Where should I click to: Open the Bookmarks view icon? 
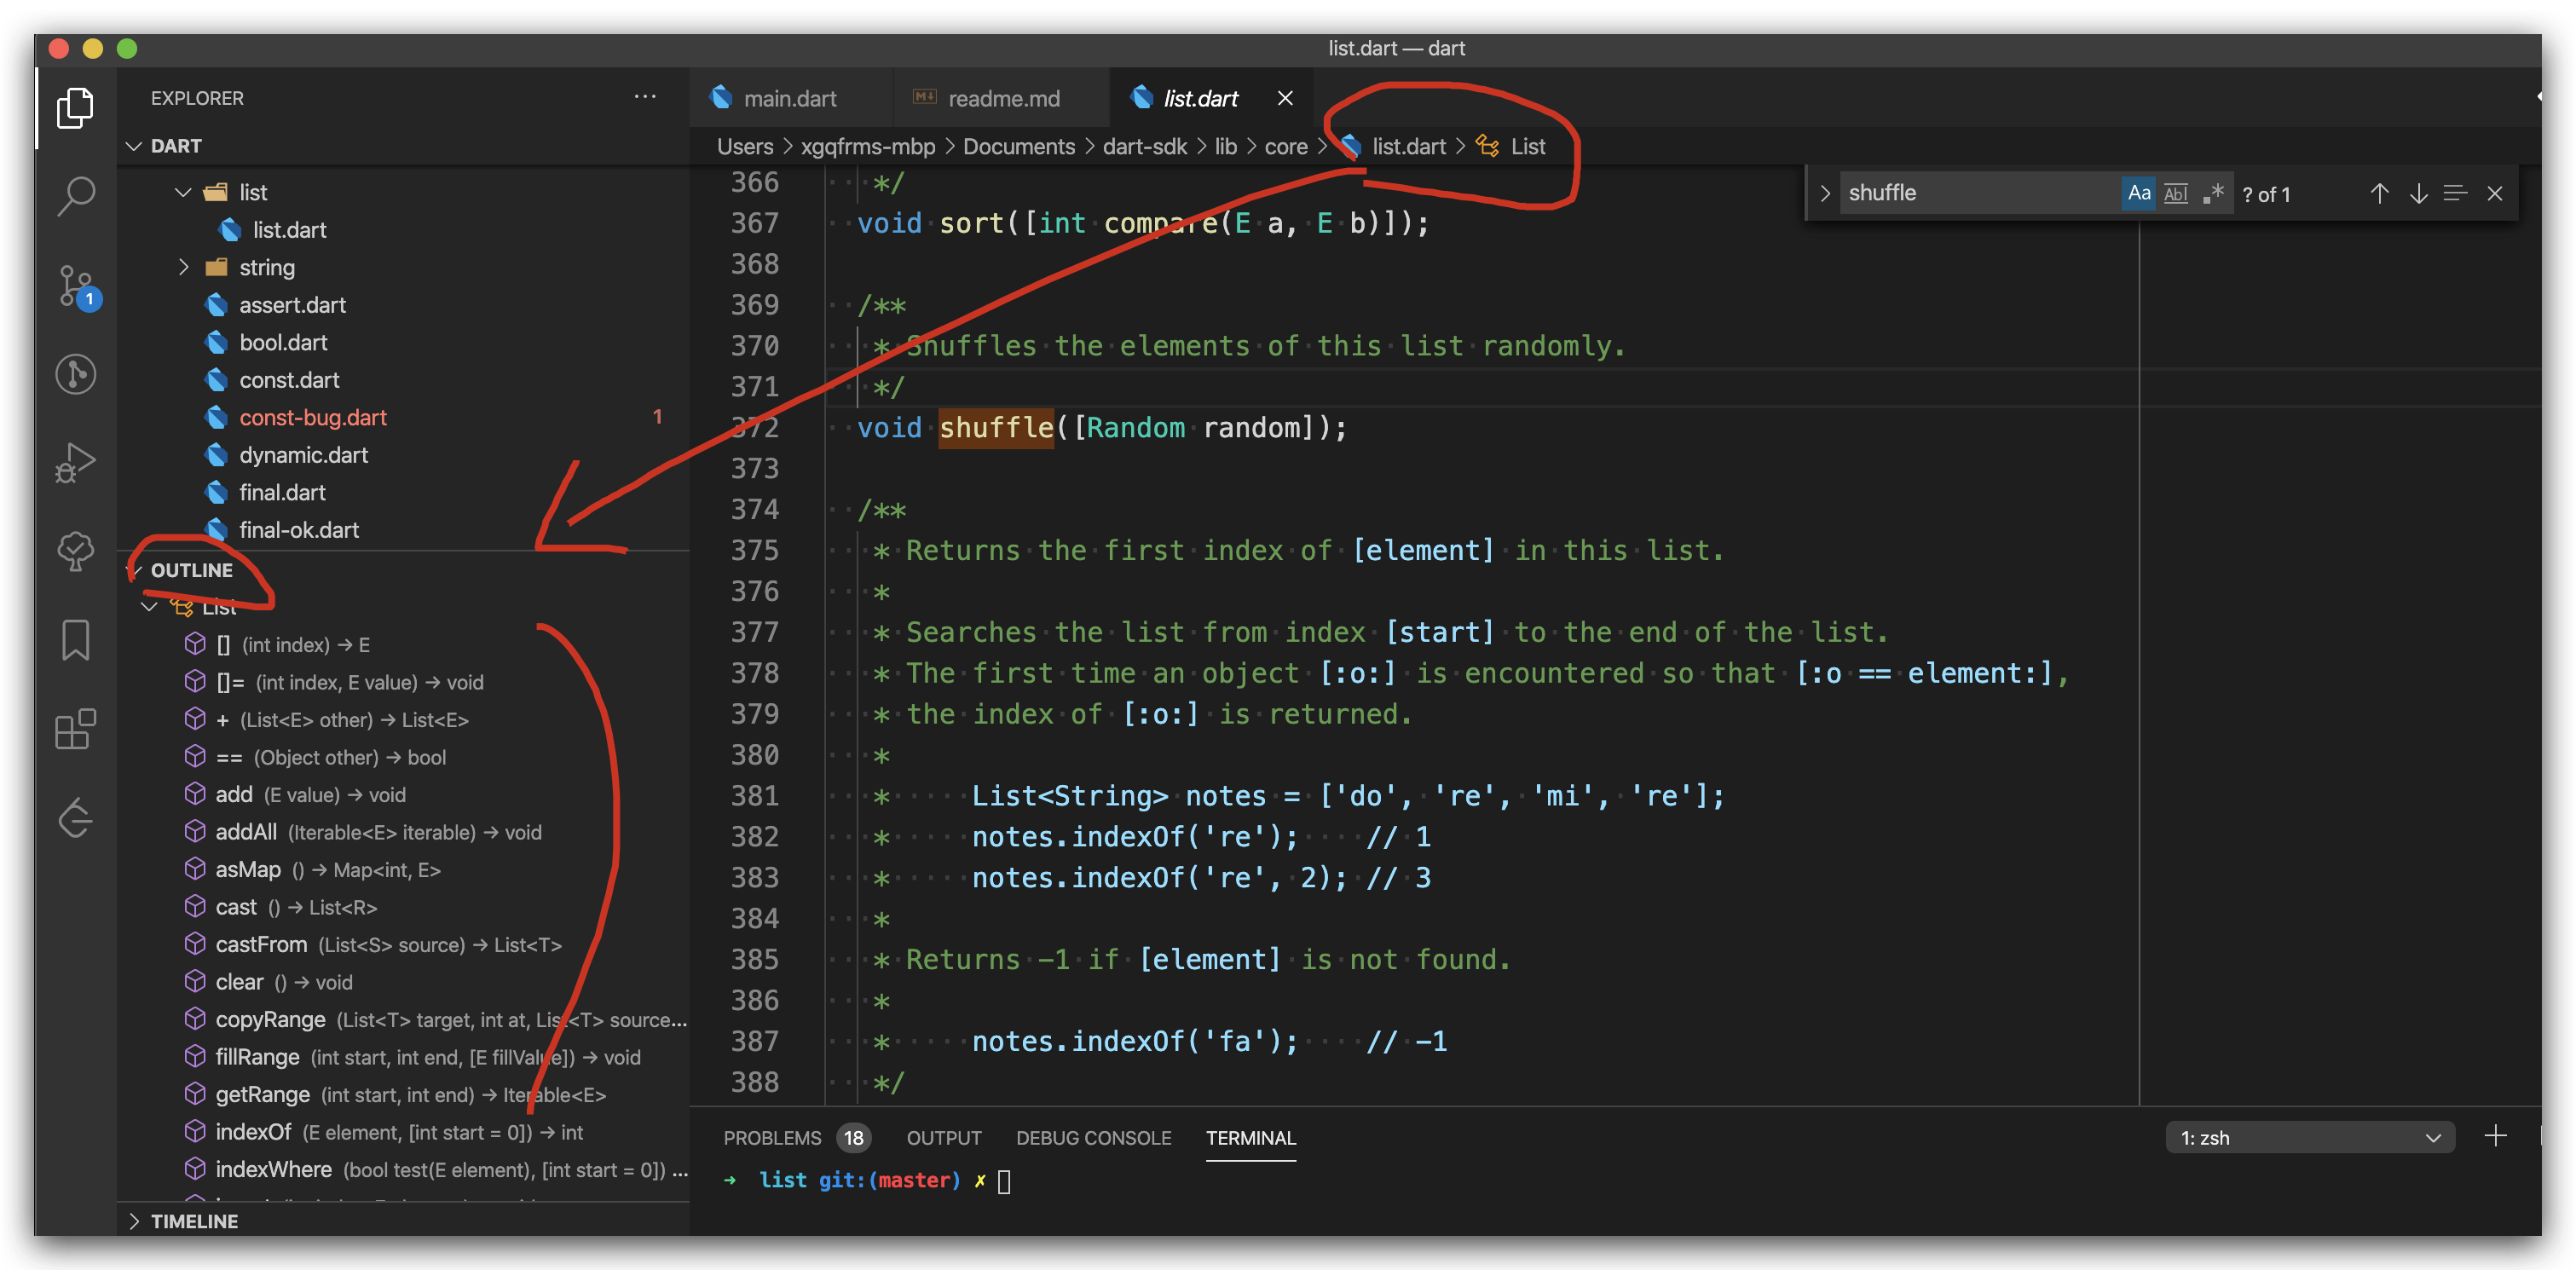click(x=76, y=640)
